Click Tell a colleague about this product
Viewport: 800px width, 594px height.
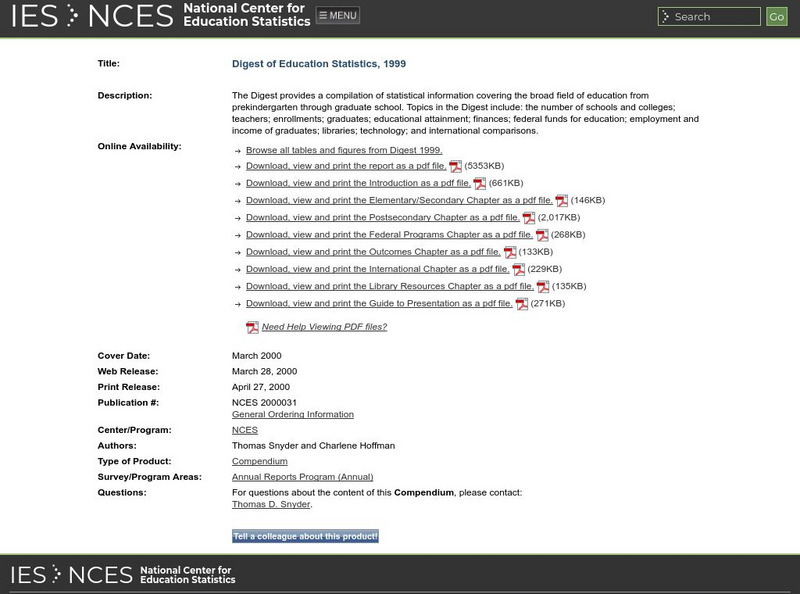coord(305,536)
